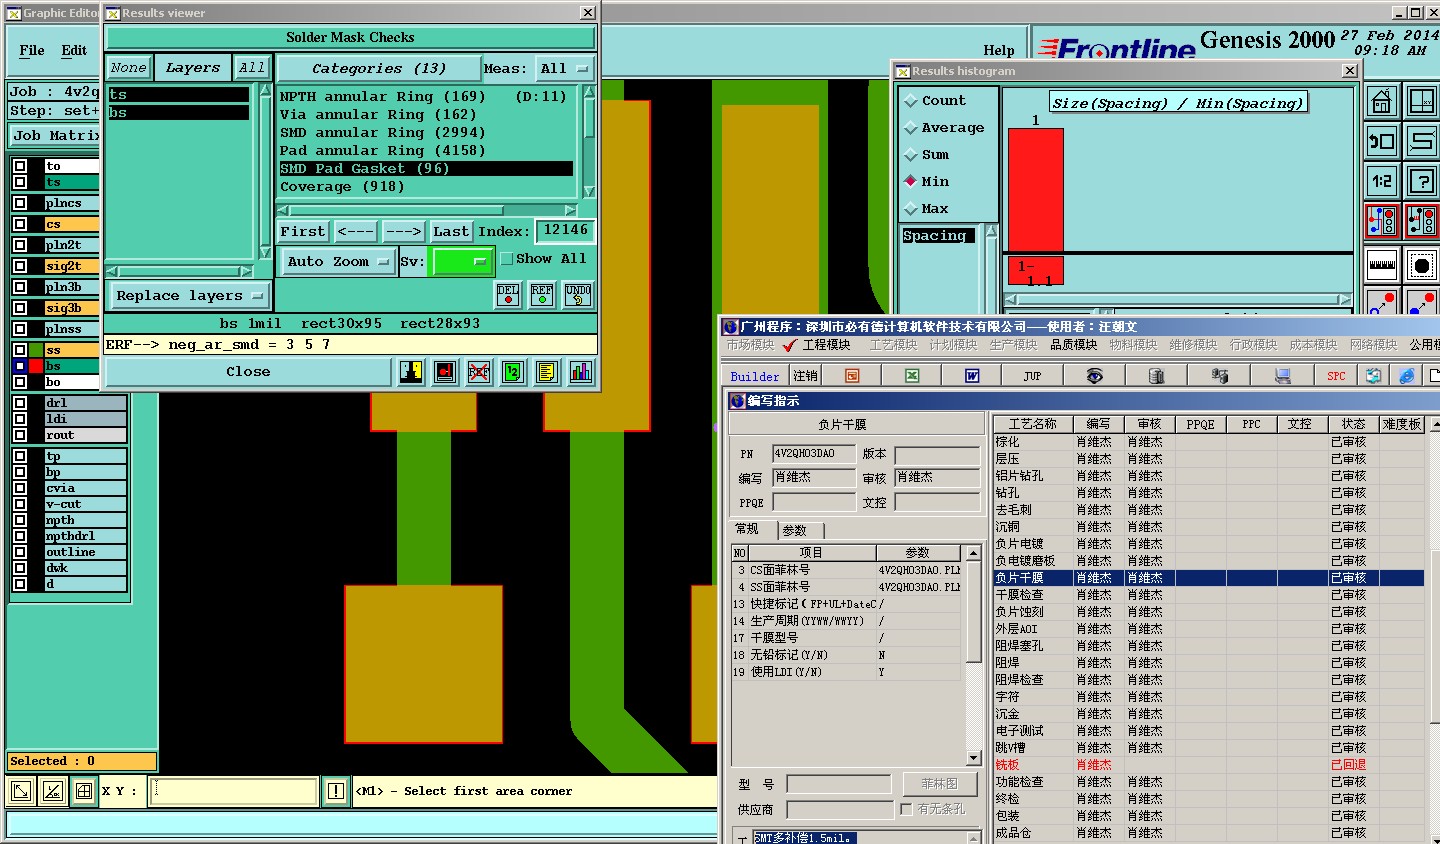Click the black netlist traffic light icon

pyautogui.click(x=1422, y=221)
